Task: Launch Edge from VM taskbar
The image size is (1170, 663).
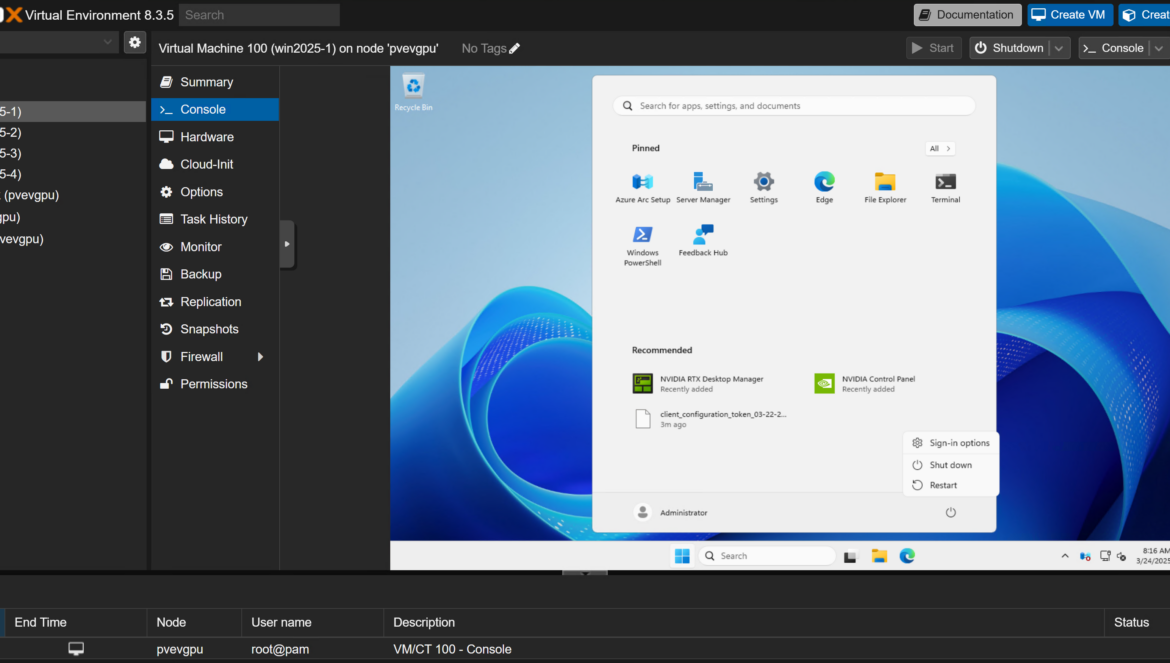Action: (907, 556)
